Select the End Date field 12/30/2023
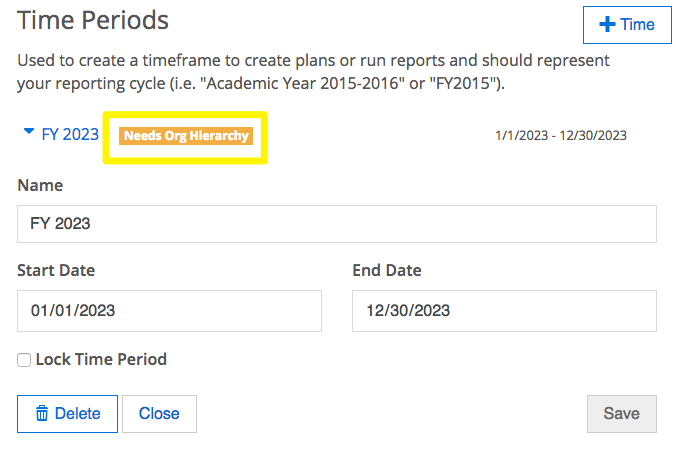Viewport: 676px width, 450px height. coord(504,311)
